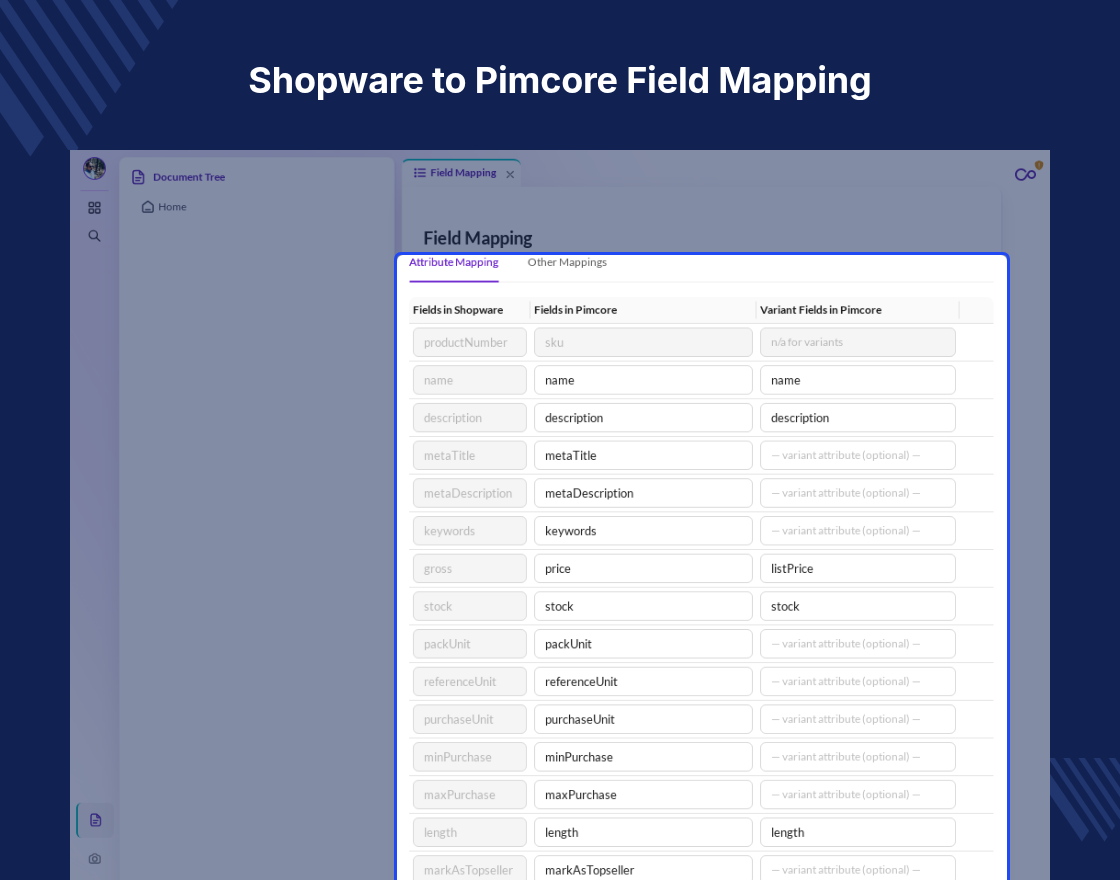1120x880 pixels.
Task: Click the Document Tree header icon
Action: [x=139, y=177]
